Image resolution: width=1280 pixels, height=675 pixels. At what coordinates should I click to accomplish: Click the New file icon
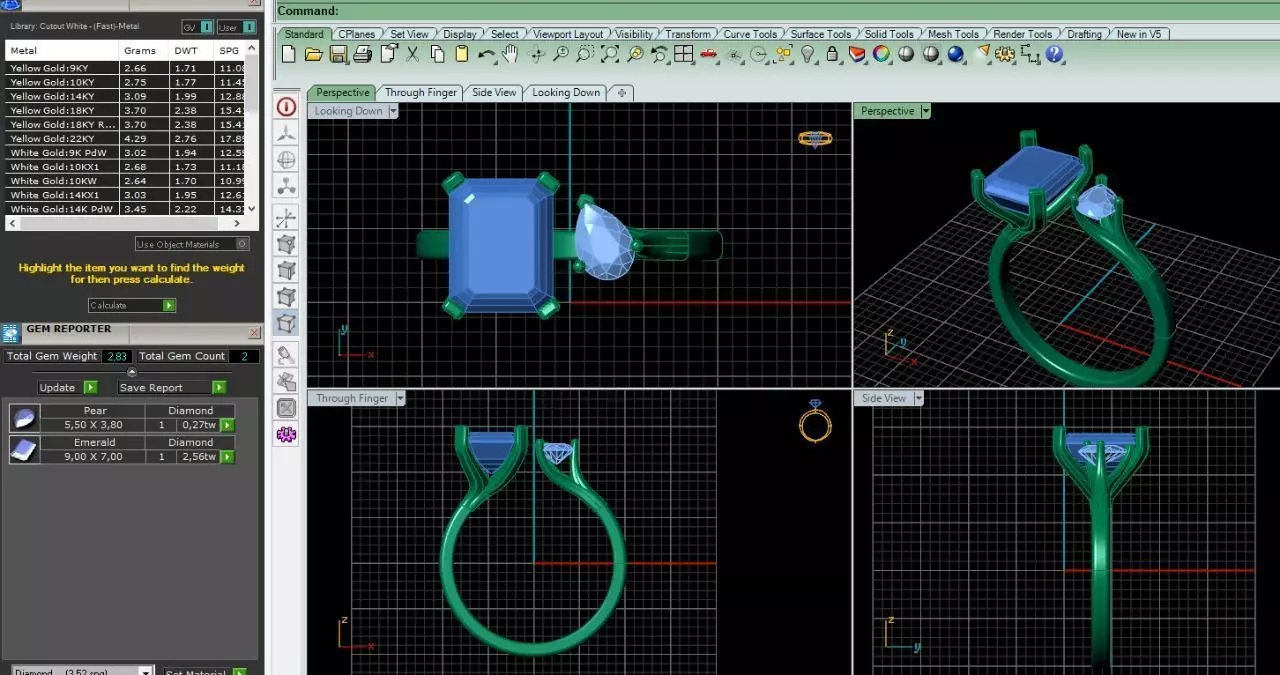click(x=289, y=54)
